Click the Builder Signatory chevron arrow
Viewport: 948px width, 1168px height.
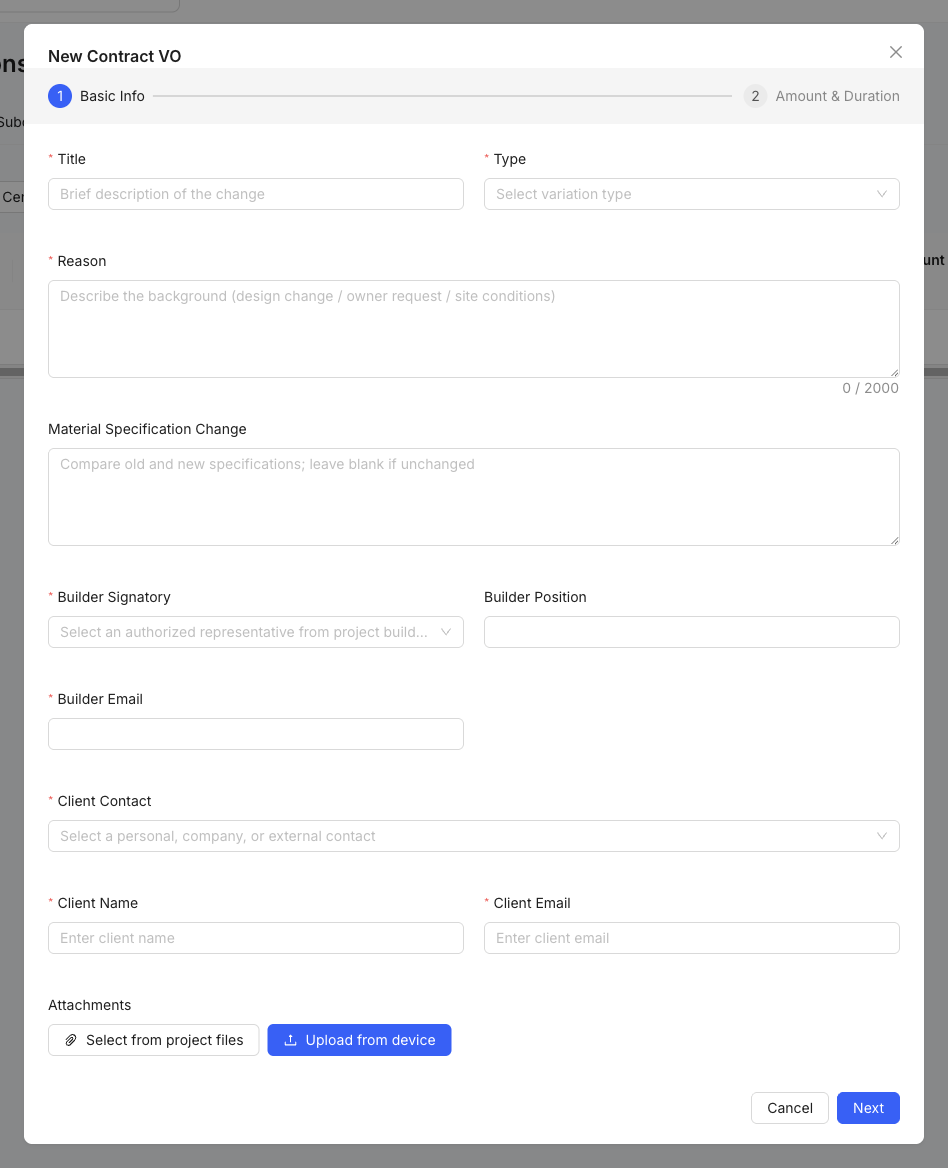[x=446, y=632]
